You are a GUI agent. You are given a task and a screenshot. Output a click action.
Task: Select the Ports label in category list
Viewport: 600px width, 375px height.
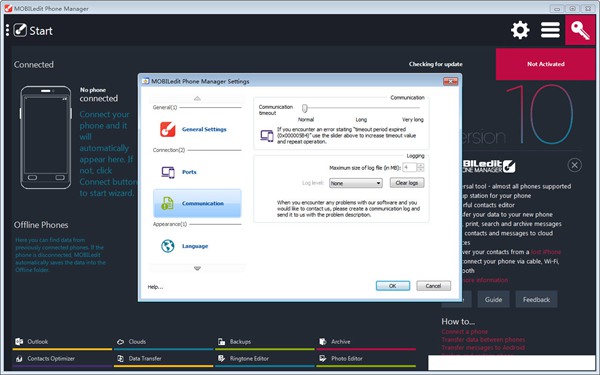point(189,172)
